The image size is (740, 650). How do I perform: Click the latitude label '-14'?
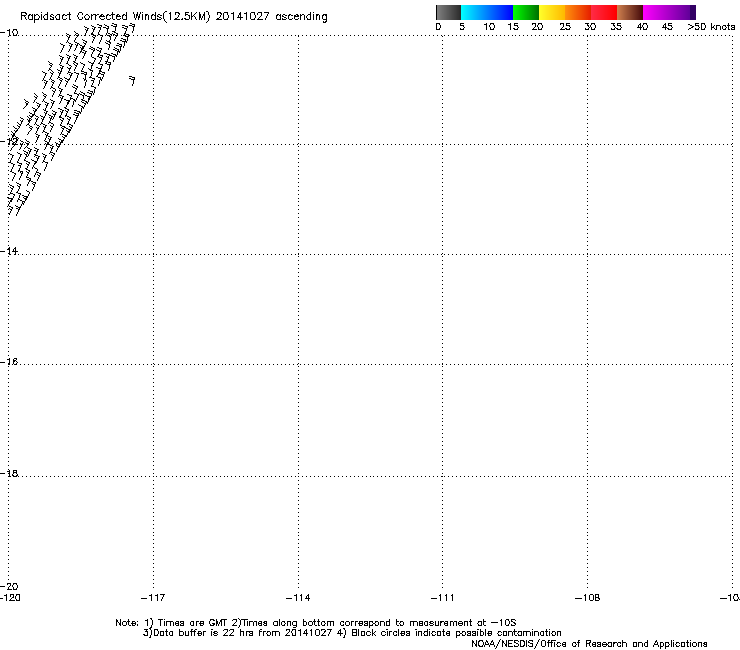coord(9,251)
